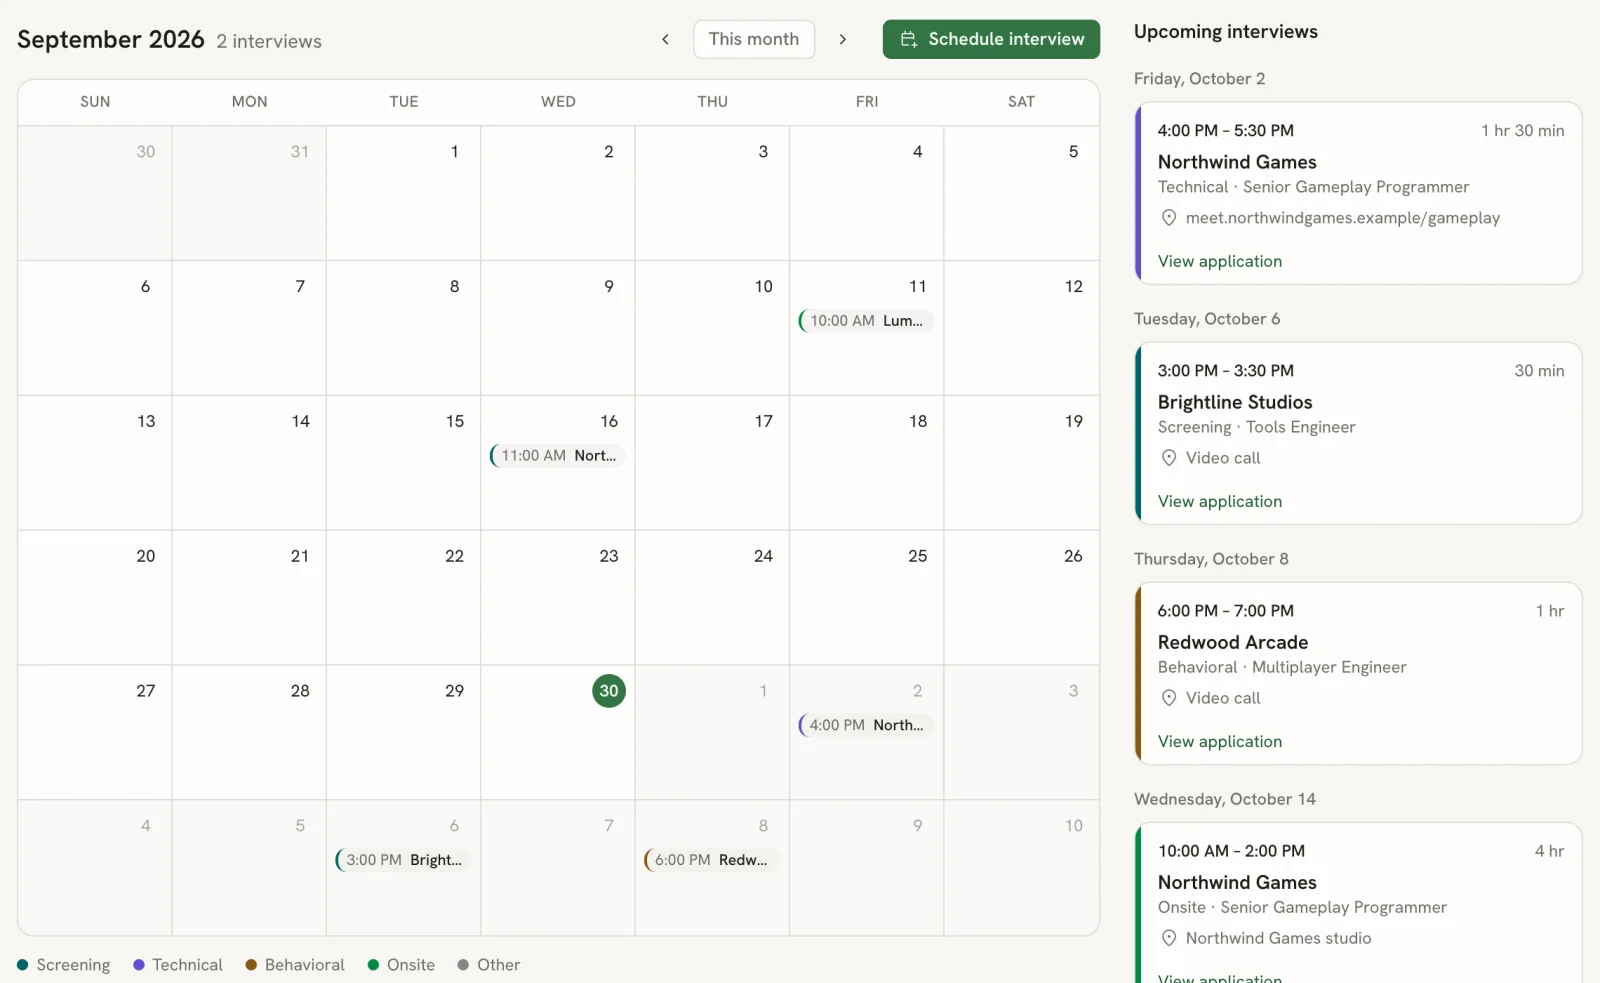
Task: Open the 10:00 AM Lum... event on September 11
Action: (x=866, y=320)
